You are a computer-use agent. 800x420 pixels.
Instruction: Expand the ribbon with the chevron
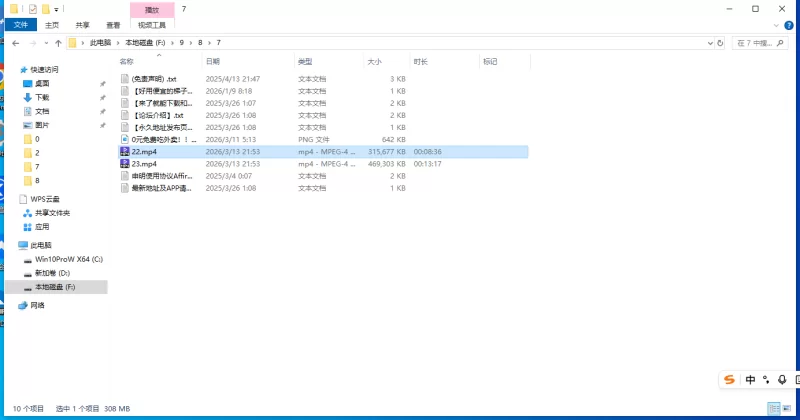coord(778,24)
